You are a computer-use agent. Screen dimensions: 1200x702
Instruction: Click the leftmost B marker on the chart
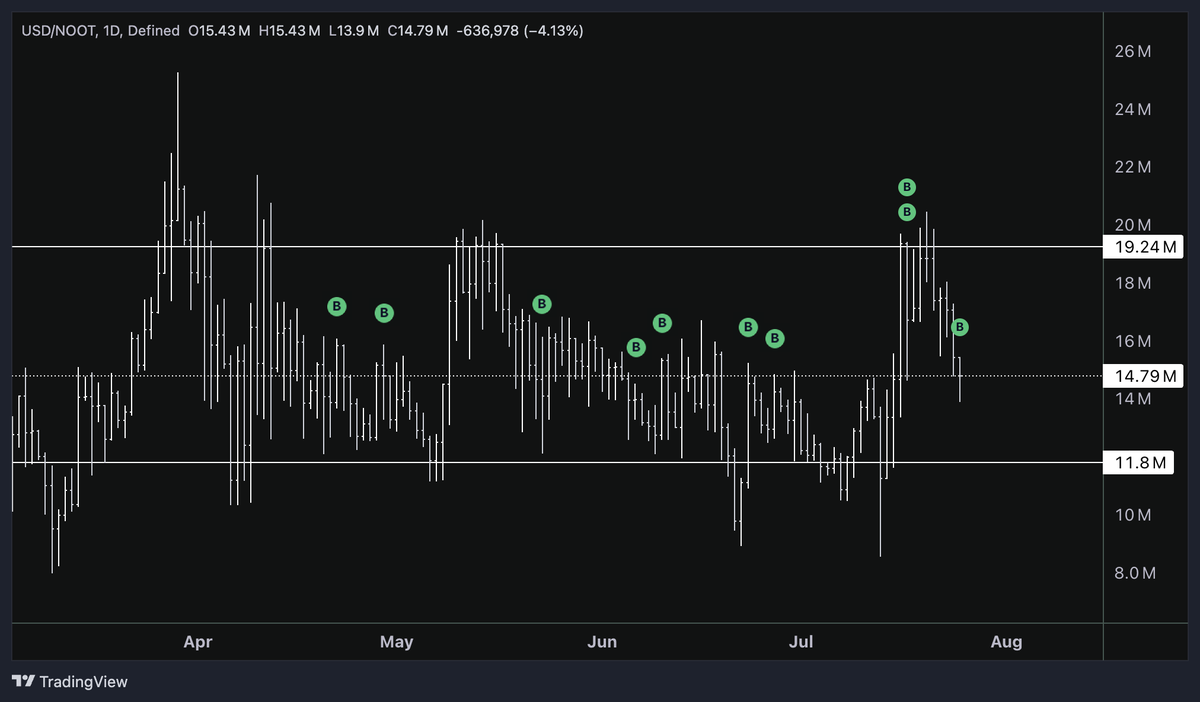click(x=337, y=306)
